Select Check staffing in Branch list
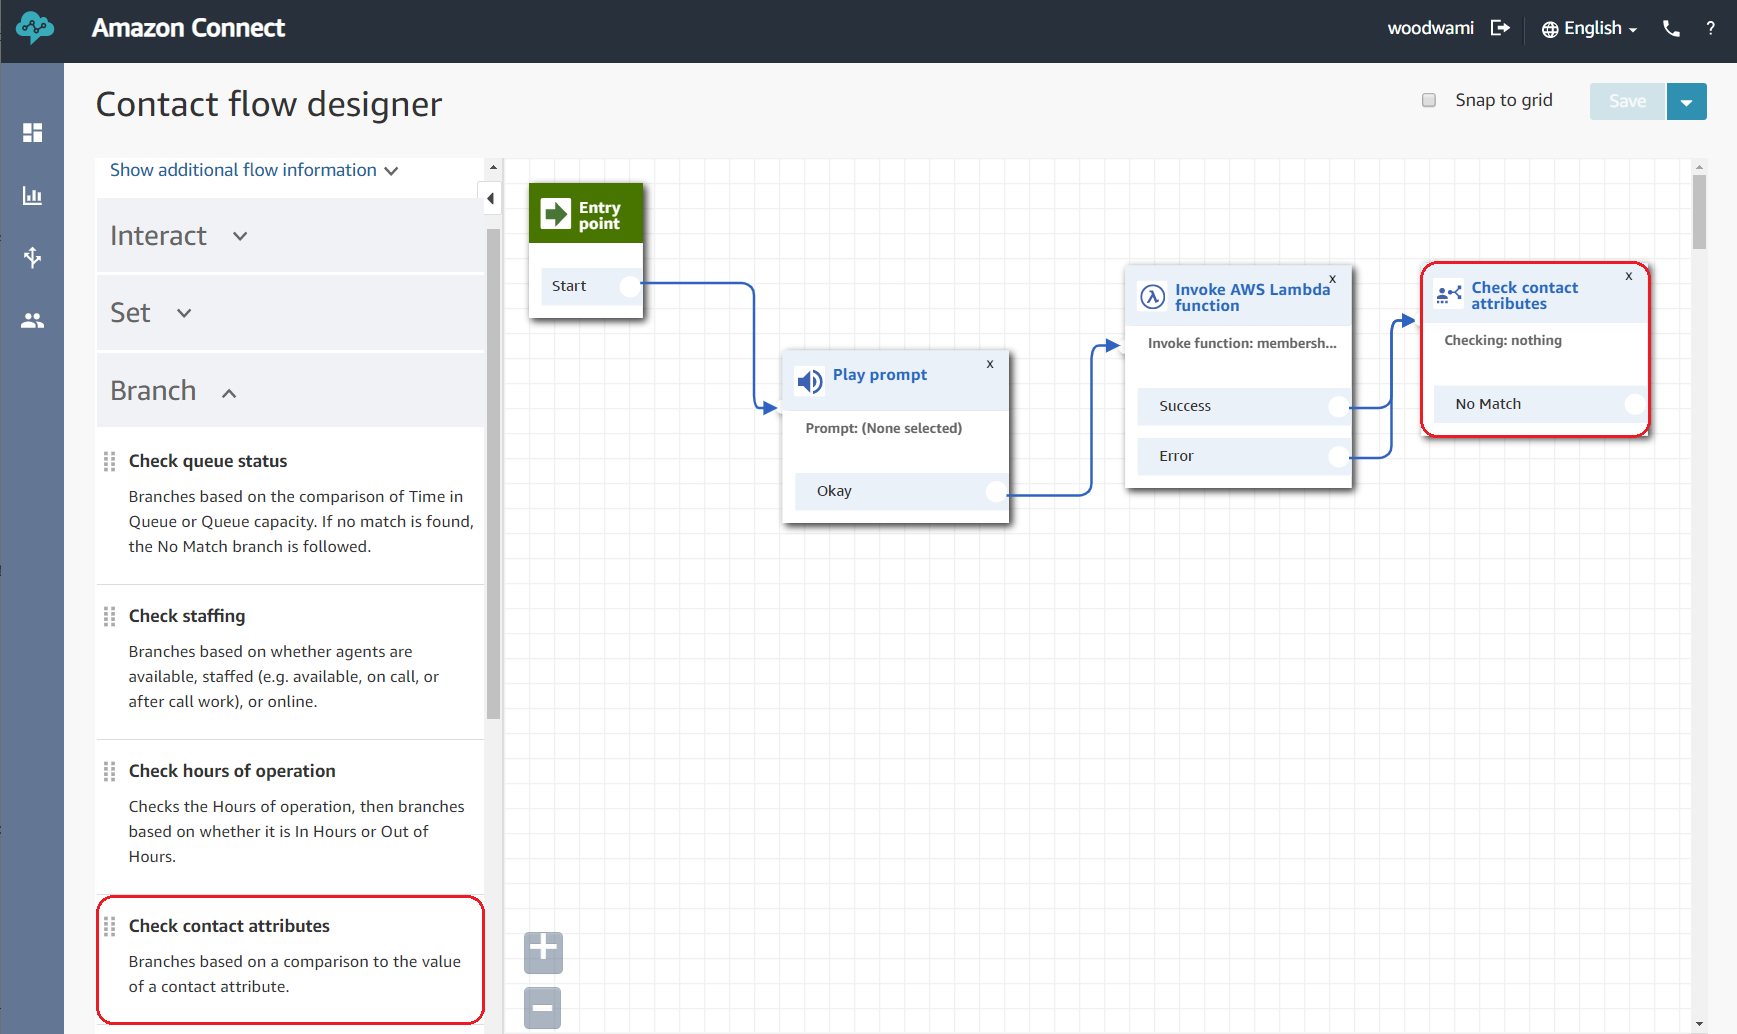1737x1034 pixels. (187, 616)
